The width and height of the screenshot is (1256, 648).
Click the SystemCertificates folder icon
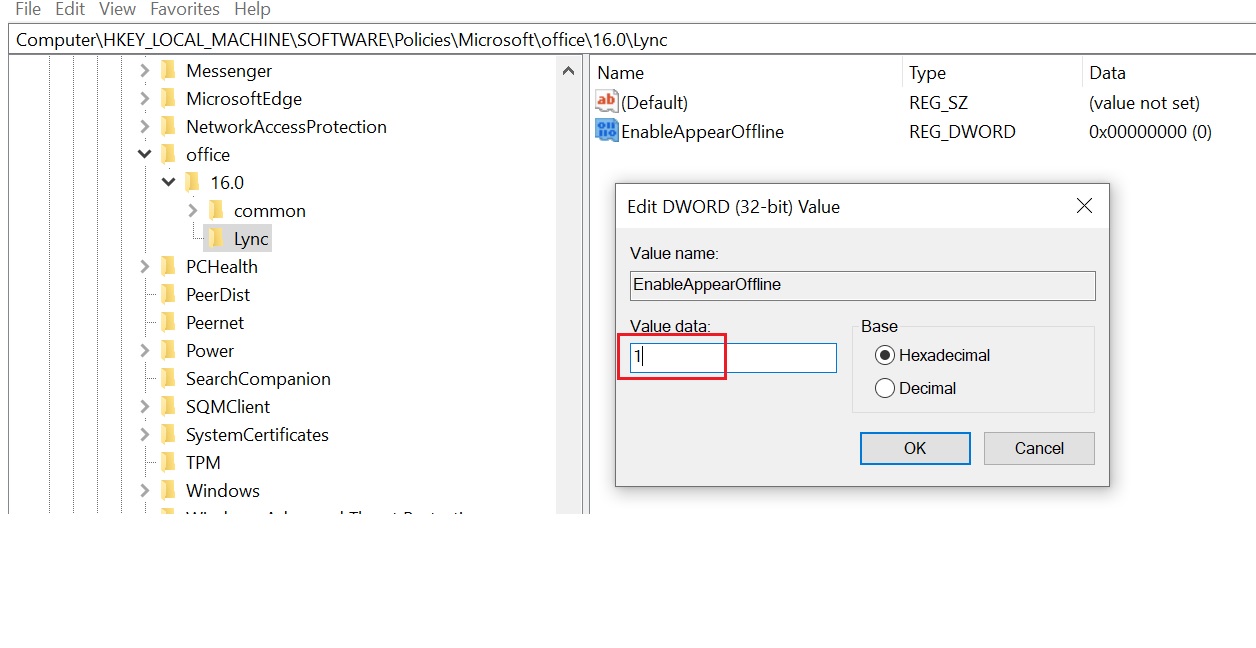[168, 434]
